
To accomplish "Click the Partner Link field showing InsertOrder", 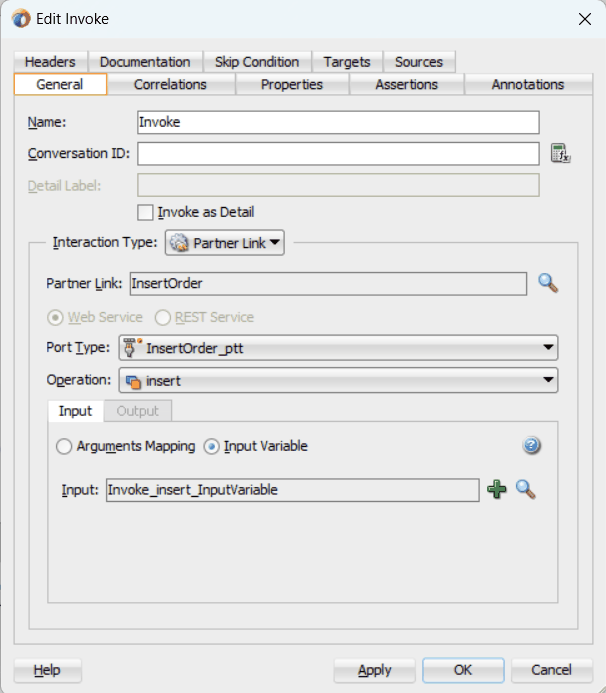I will [328, 283].
